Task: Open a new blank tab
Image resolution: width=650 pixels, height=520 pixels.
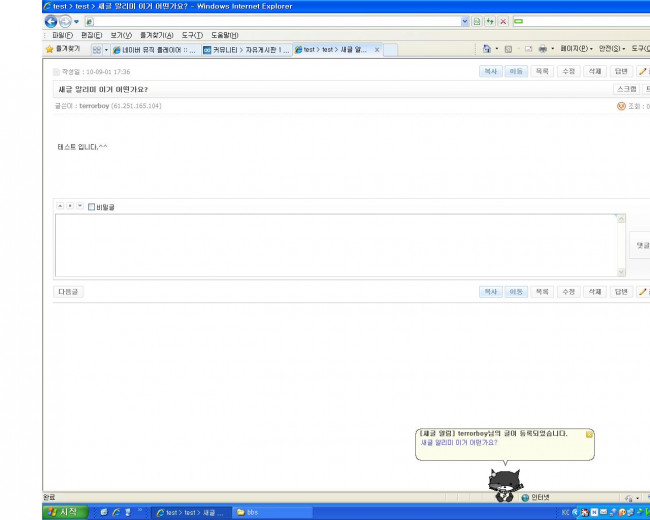Action: coord(390,50)
